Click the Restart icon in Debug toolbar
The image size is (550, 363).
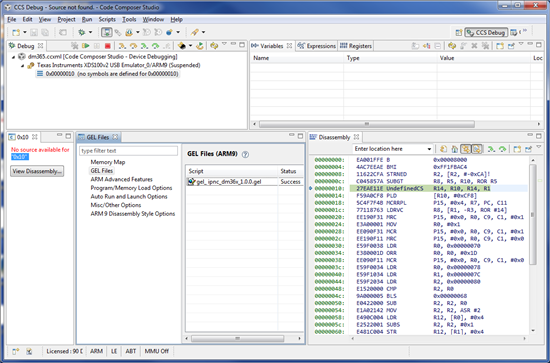click(200, 46)
